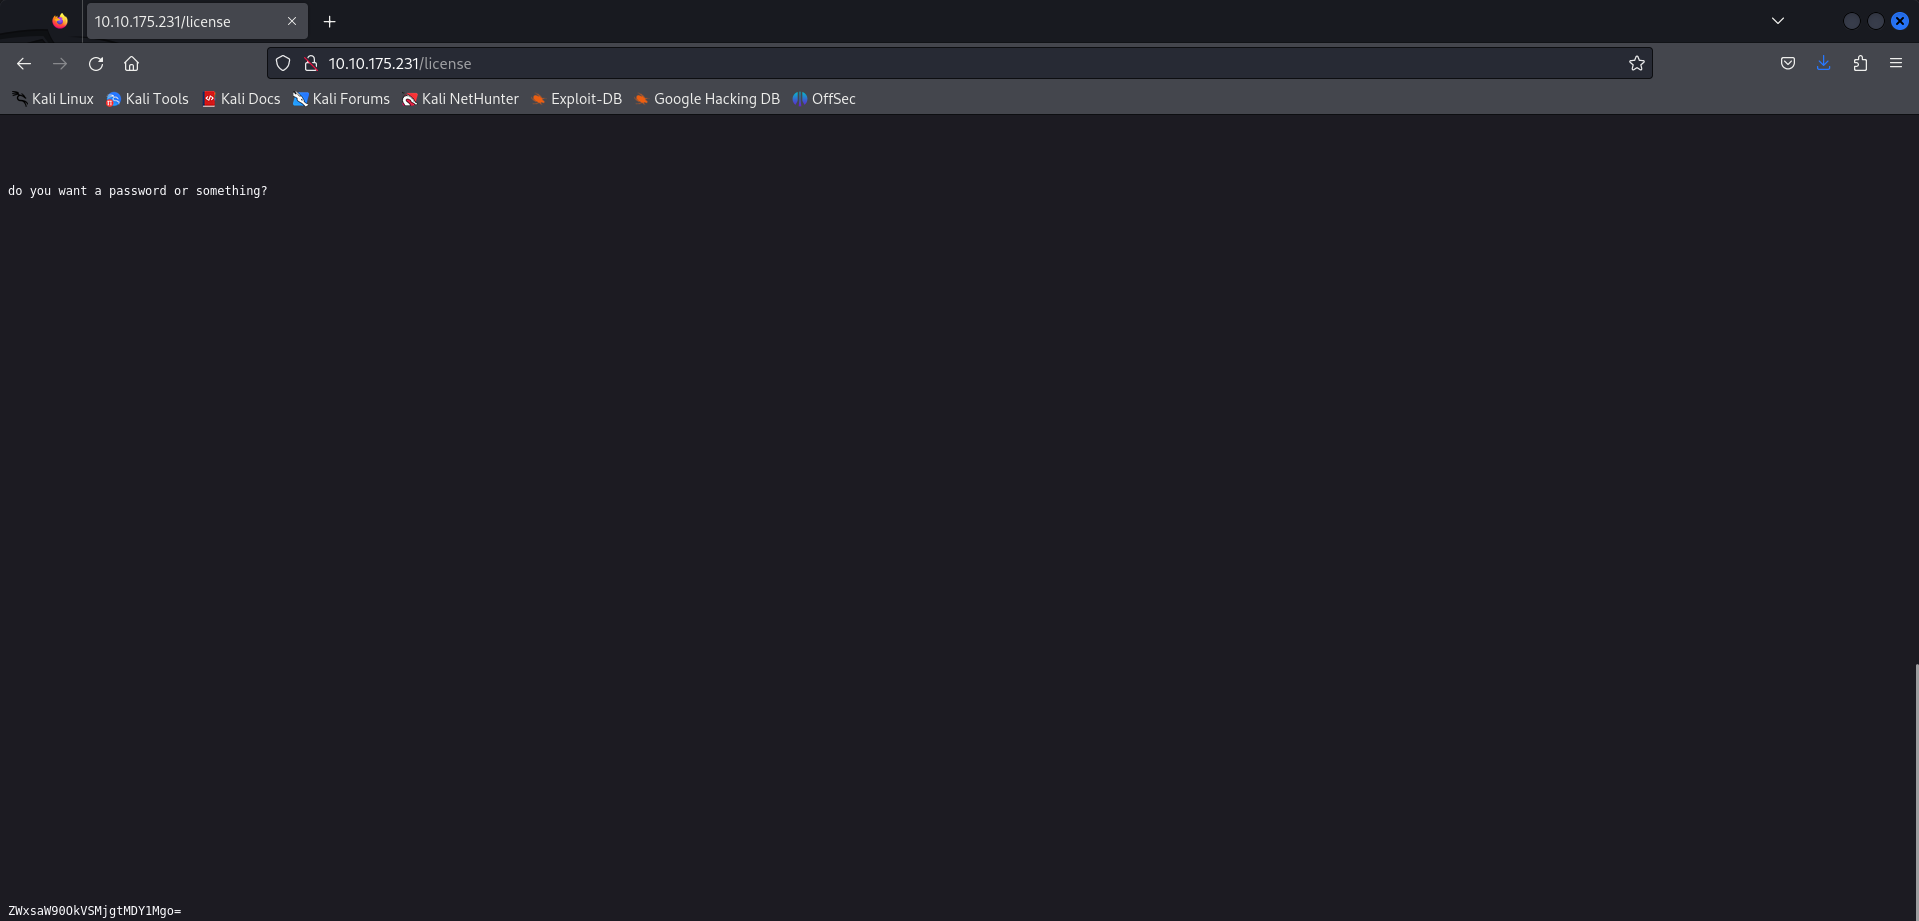Click the vertical page scrollbar thumb
Screen dimensions: 1919x921
click(1916, 792)
